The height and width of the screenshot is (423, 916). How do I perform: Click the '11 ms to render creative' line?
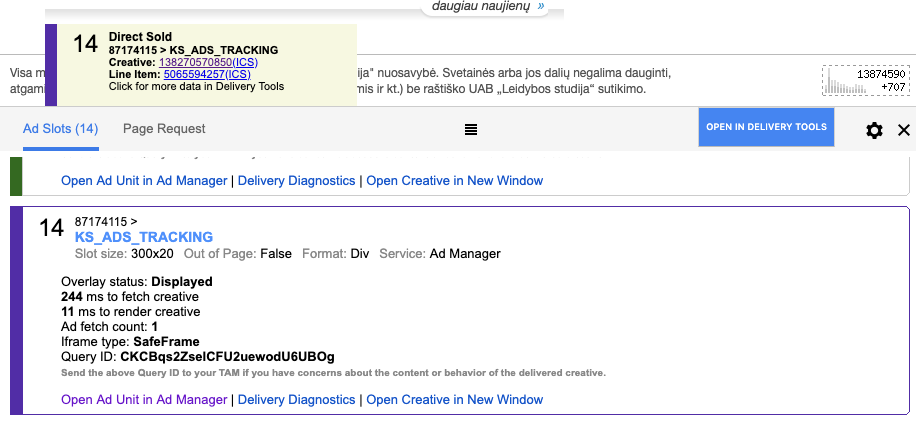130,311
